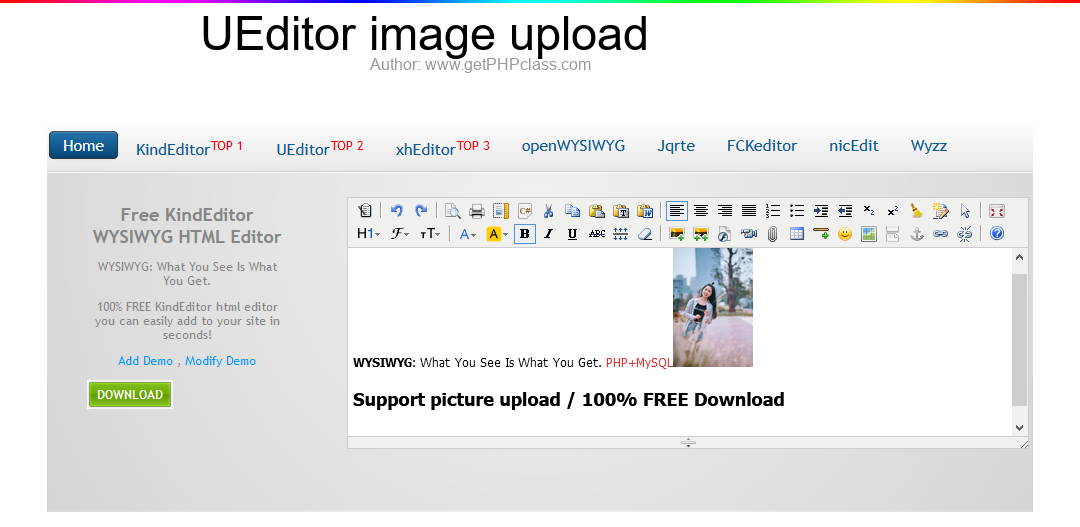The width and height of the screenshot is (1080, 527).
Task: Decrease paragraph indent
Action: pyautogui.click(x=845, y=211)
